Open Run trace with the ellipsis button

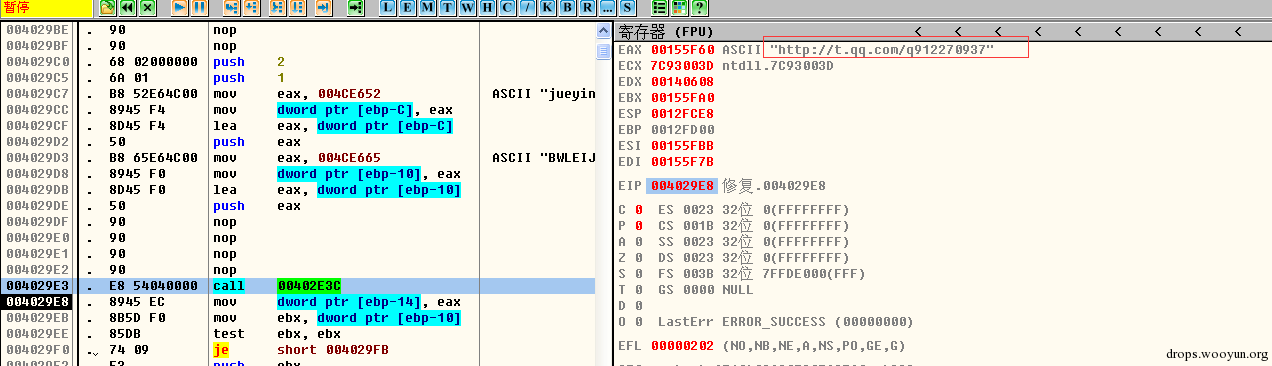pyautogui.click(x=607, y=7)
